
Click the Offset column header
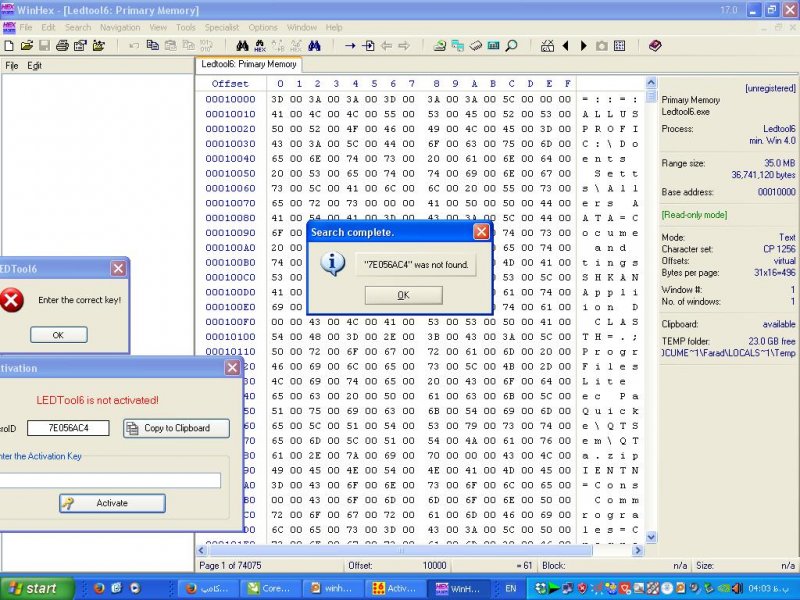(230, 84)
